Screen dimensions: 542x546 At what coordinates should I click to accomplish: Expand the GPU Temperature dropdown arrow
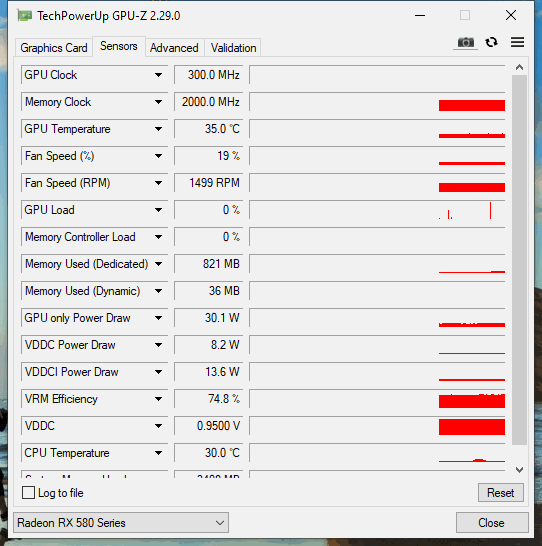click(158, 129)
